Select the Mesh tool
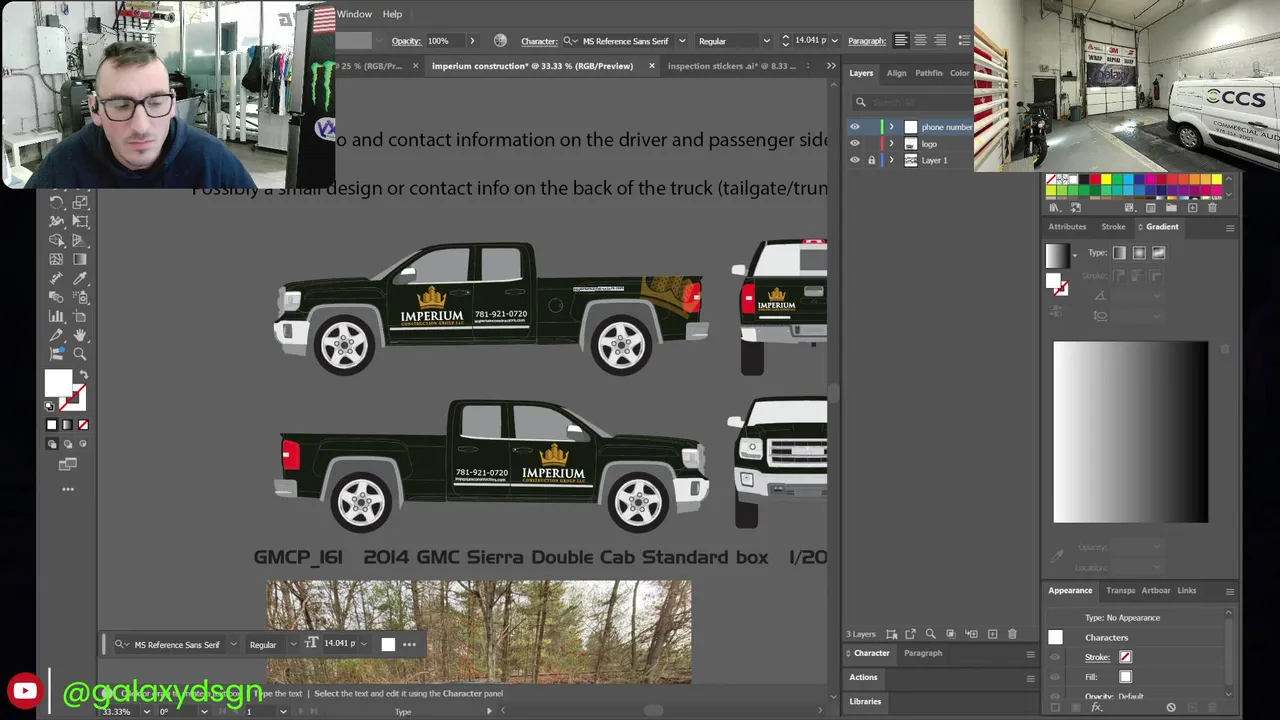Screen dimensions: 1280x720 click(x=57, y=259)
